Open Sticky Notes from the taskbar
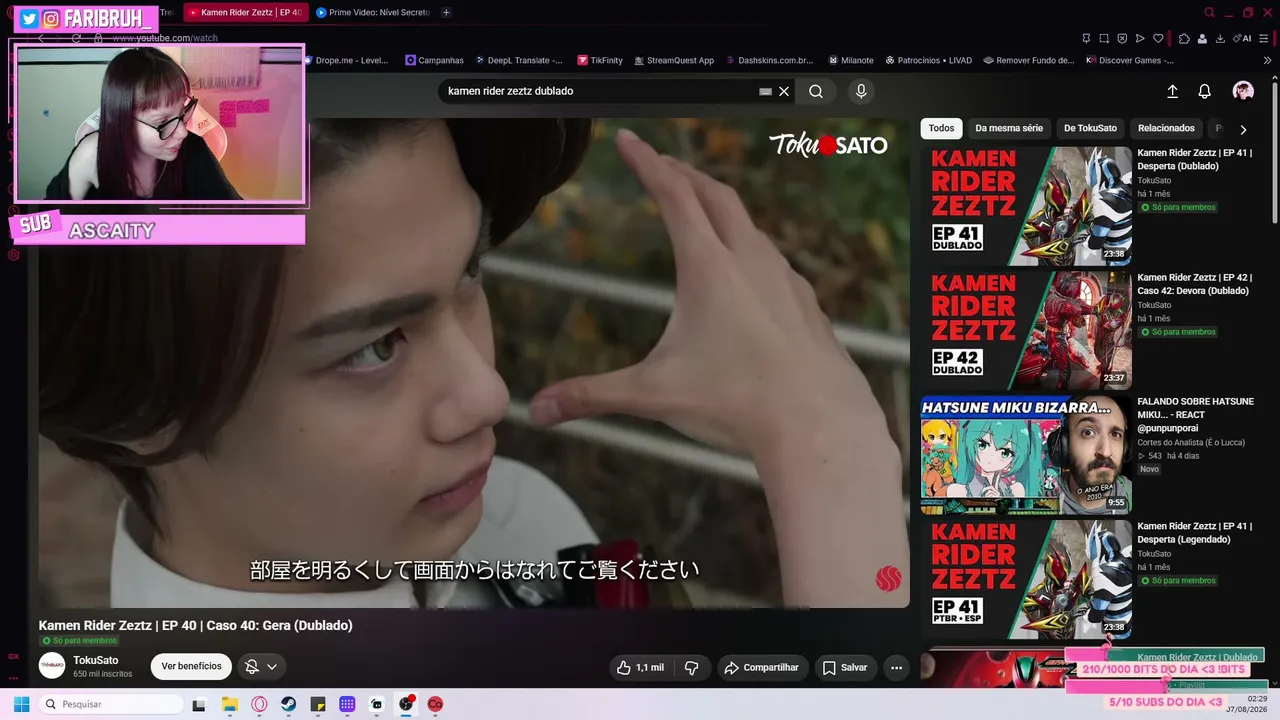Image resolution: width=1280 pixels, height=720 pixels. pyautogui.click(x=318, y=704)
